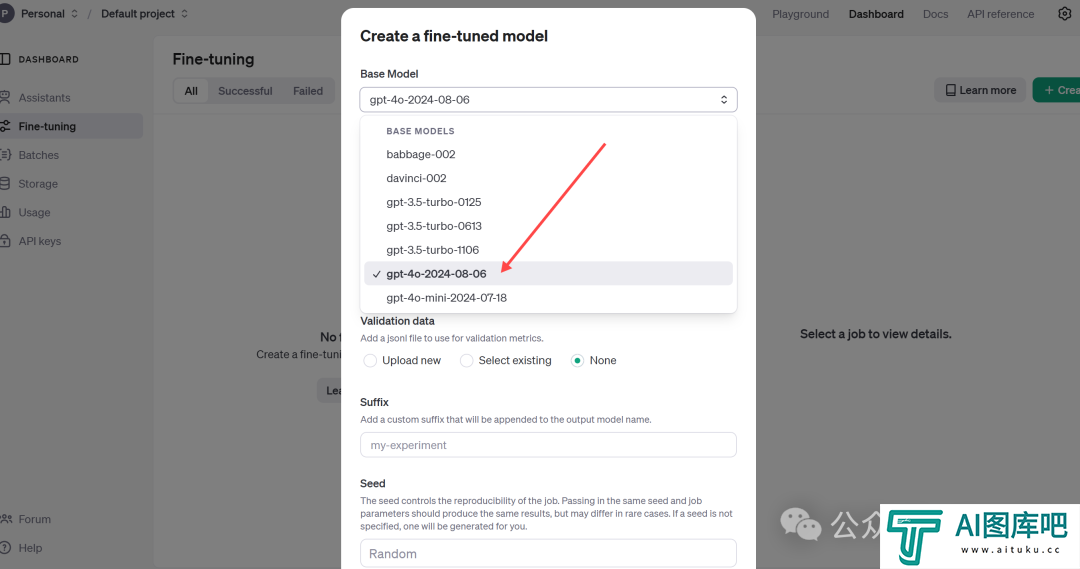Open the Base Model combo box
The image size is (1080, 569).
point(548,100)
